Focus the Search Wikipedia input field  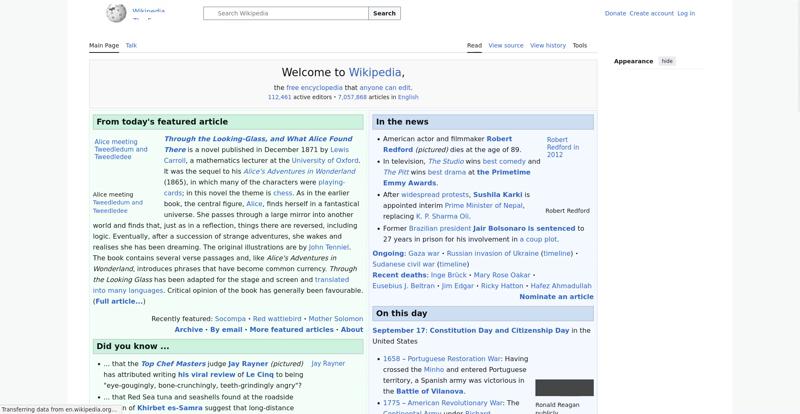click(x=286, y=13)
